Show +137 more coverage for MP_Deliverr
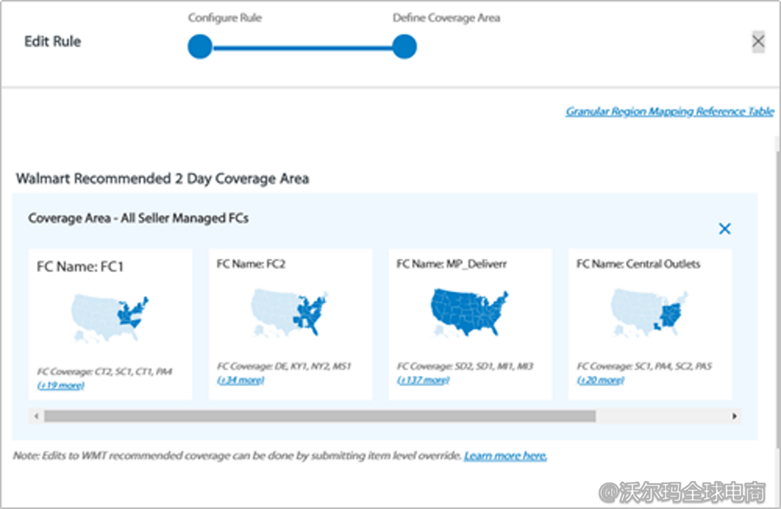This screenshot has height=509, width=781. [x=423, y=380]
